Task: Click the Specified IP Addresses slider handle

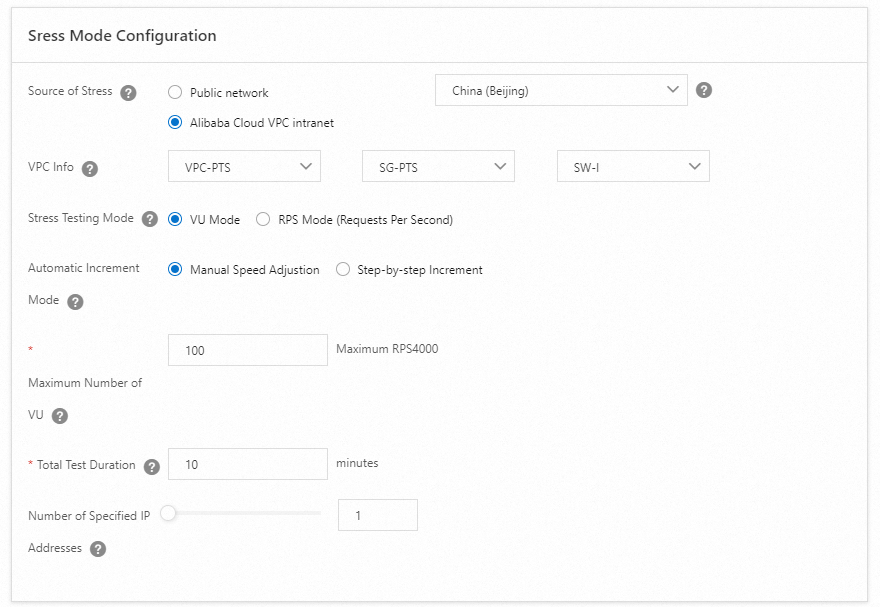Action: pyautogui.click(x=168, y=514)
